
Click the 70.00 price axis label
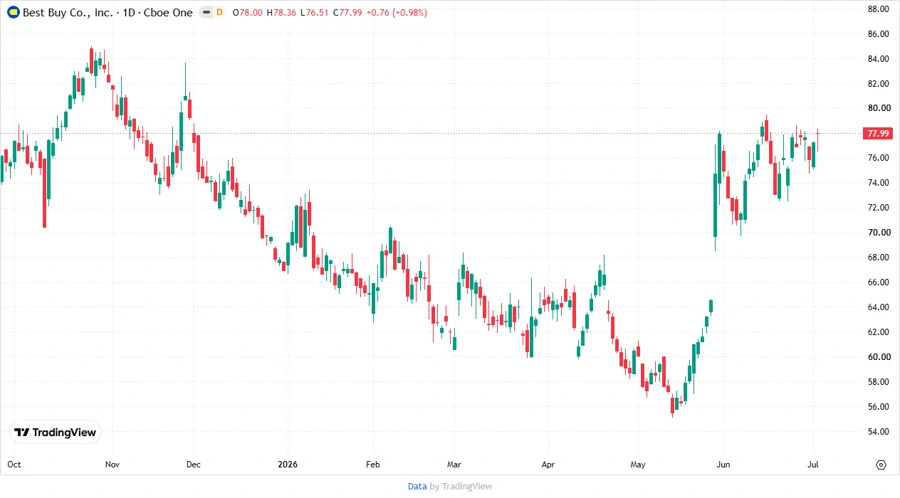(x=879, y=232)
